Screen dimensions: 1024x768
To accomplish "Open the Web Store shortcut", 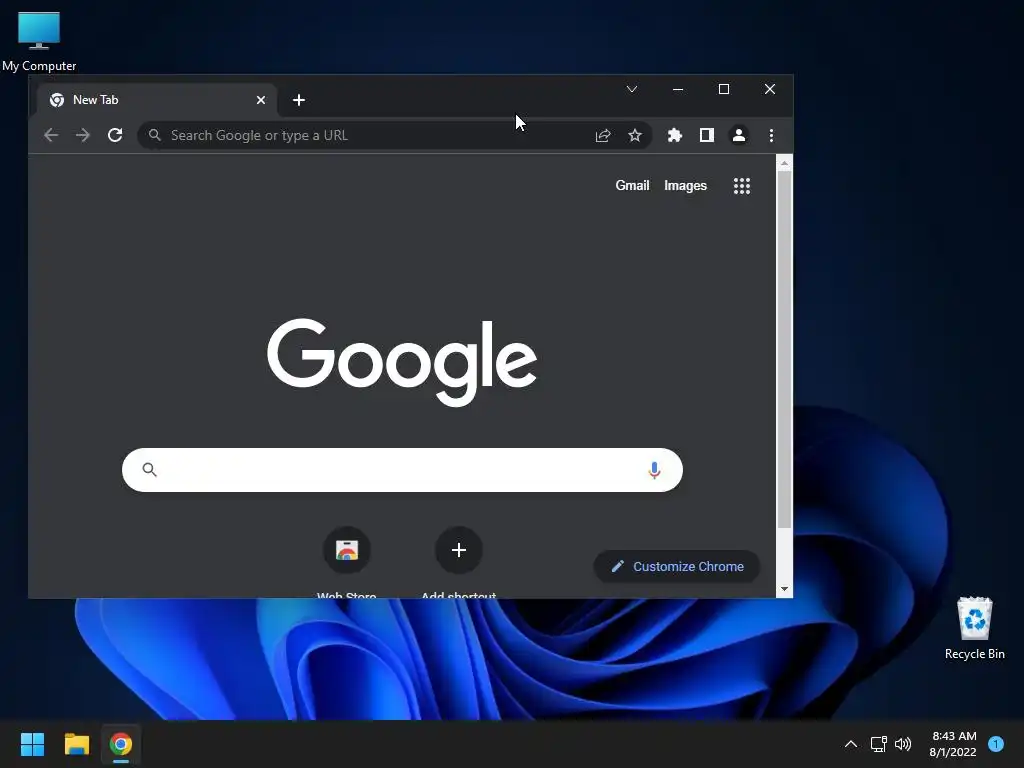I will pyautogui.click(x=347, y=550).
